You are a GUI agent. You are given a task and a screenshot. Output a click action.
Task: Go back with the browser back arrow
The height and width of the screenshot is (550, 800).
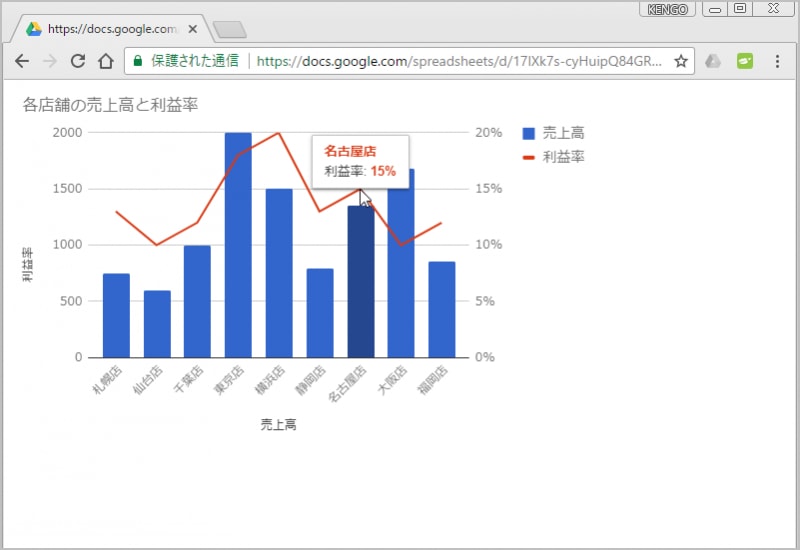pos(22,61)
